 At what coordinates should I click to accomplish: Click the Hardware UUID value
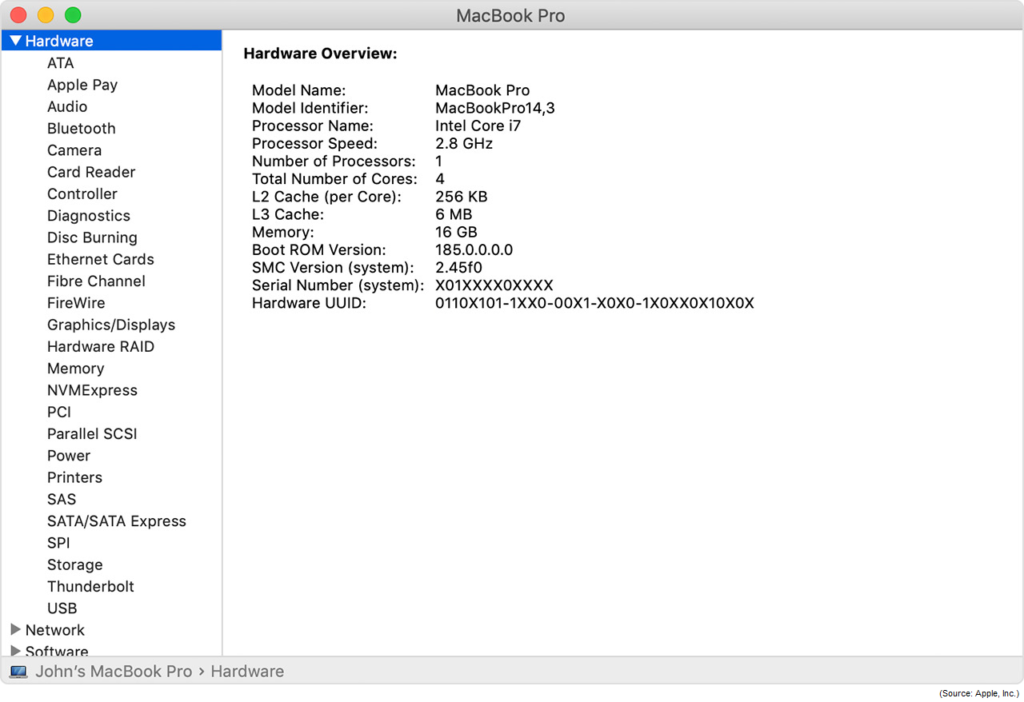tap(594, 303)
